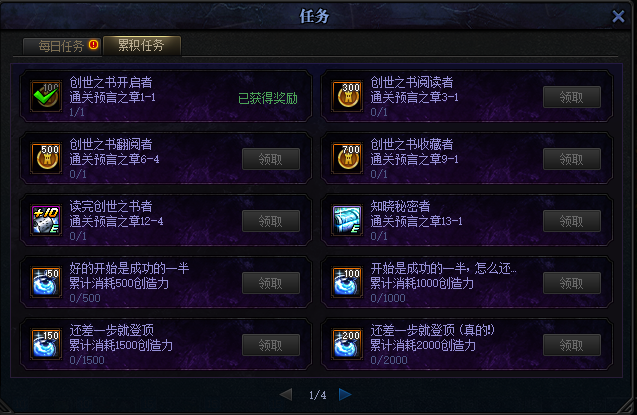The image size is (637, 415).
Task: Click the 300 gold coin reward icon
Action: pyautogui.click(x=347, y=96)
